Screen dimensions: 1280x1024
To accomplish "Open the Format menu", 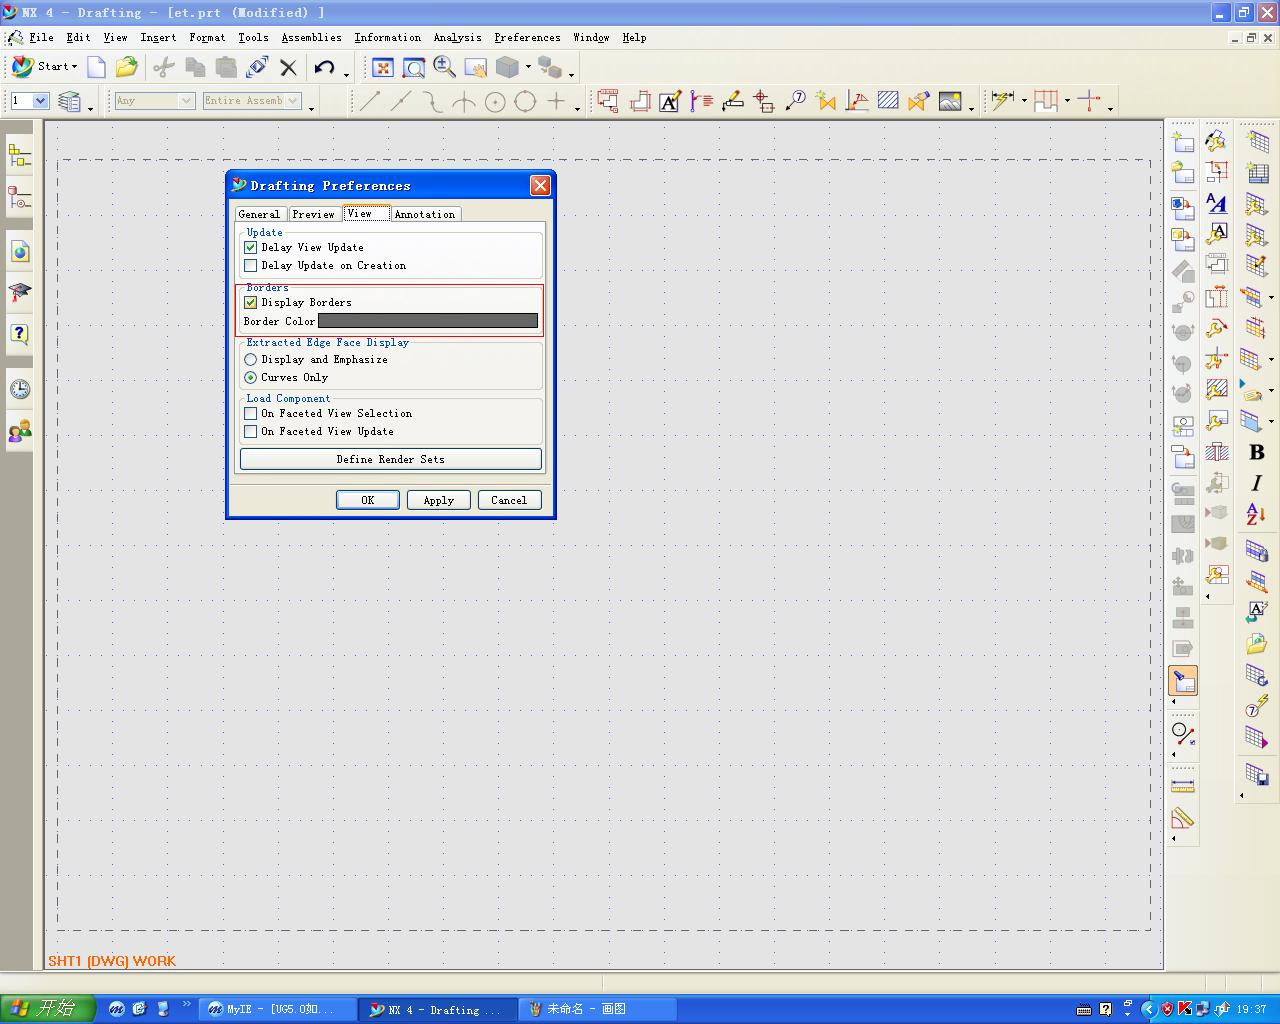I will click(x=207, y=38).
